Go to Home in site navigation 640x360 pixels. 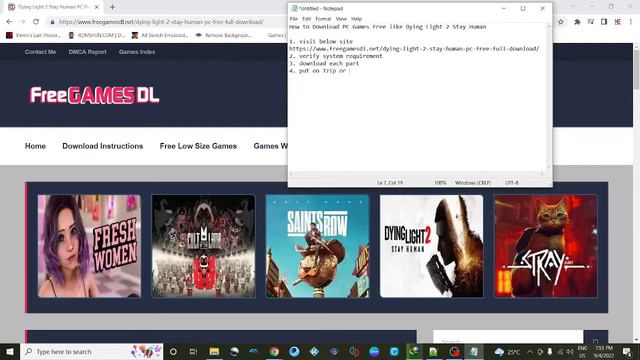click(35, 146)
